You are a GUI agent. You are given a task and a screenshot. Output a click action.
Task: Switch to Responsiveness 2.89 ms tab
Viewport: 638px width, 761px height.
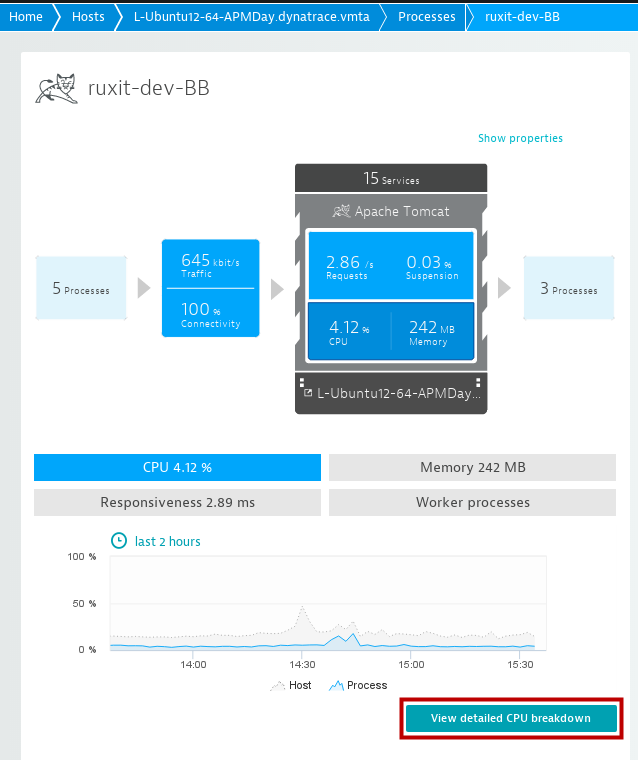pos(177,502)
